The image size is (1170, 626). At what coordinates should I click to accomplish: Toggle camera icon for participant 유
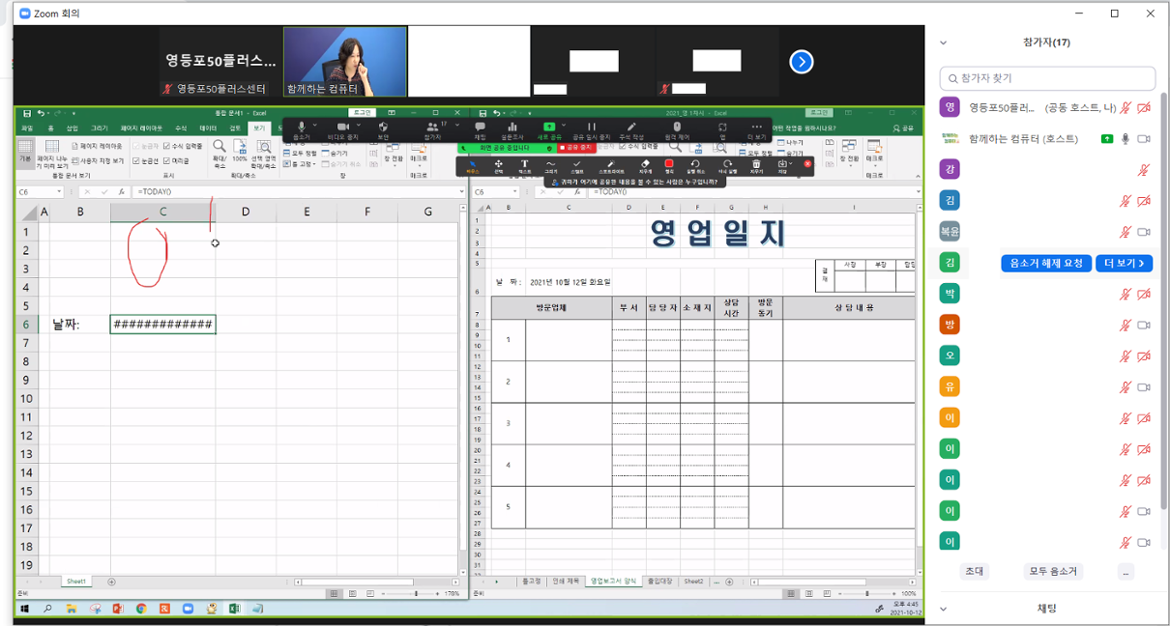click(1143, 387)
